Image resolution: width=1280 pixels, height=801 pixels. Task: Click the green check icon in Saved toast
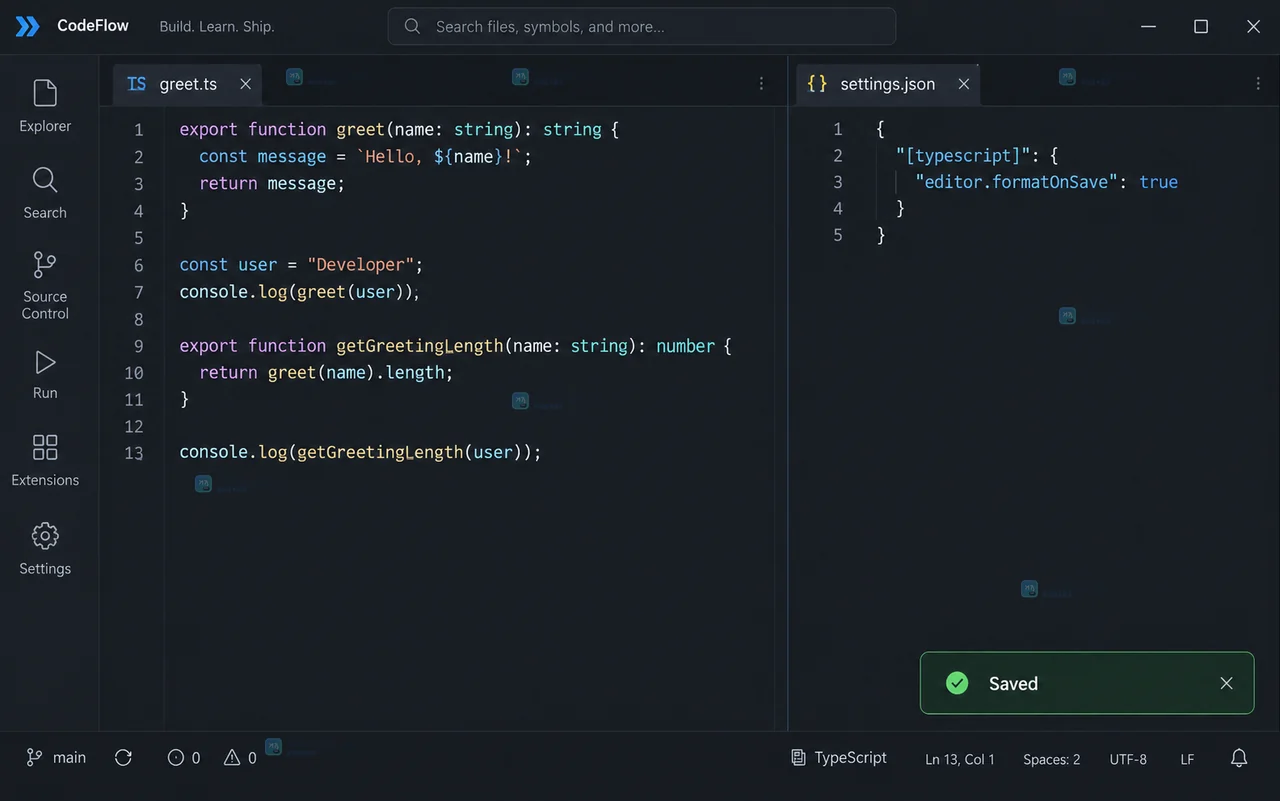[x=957, y=683]
